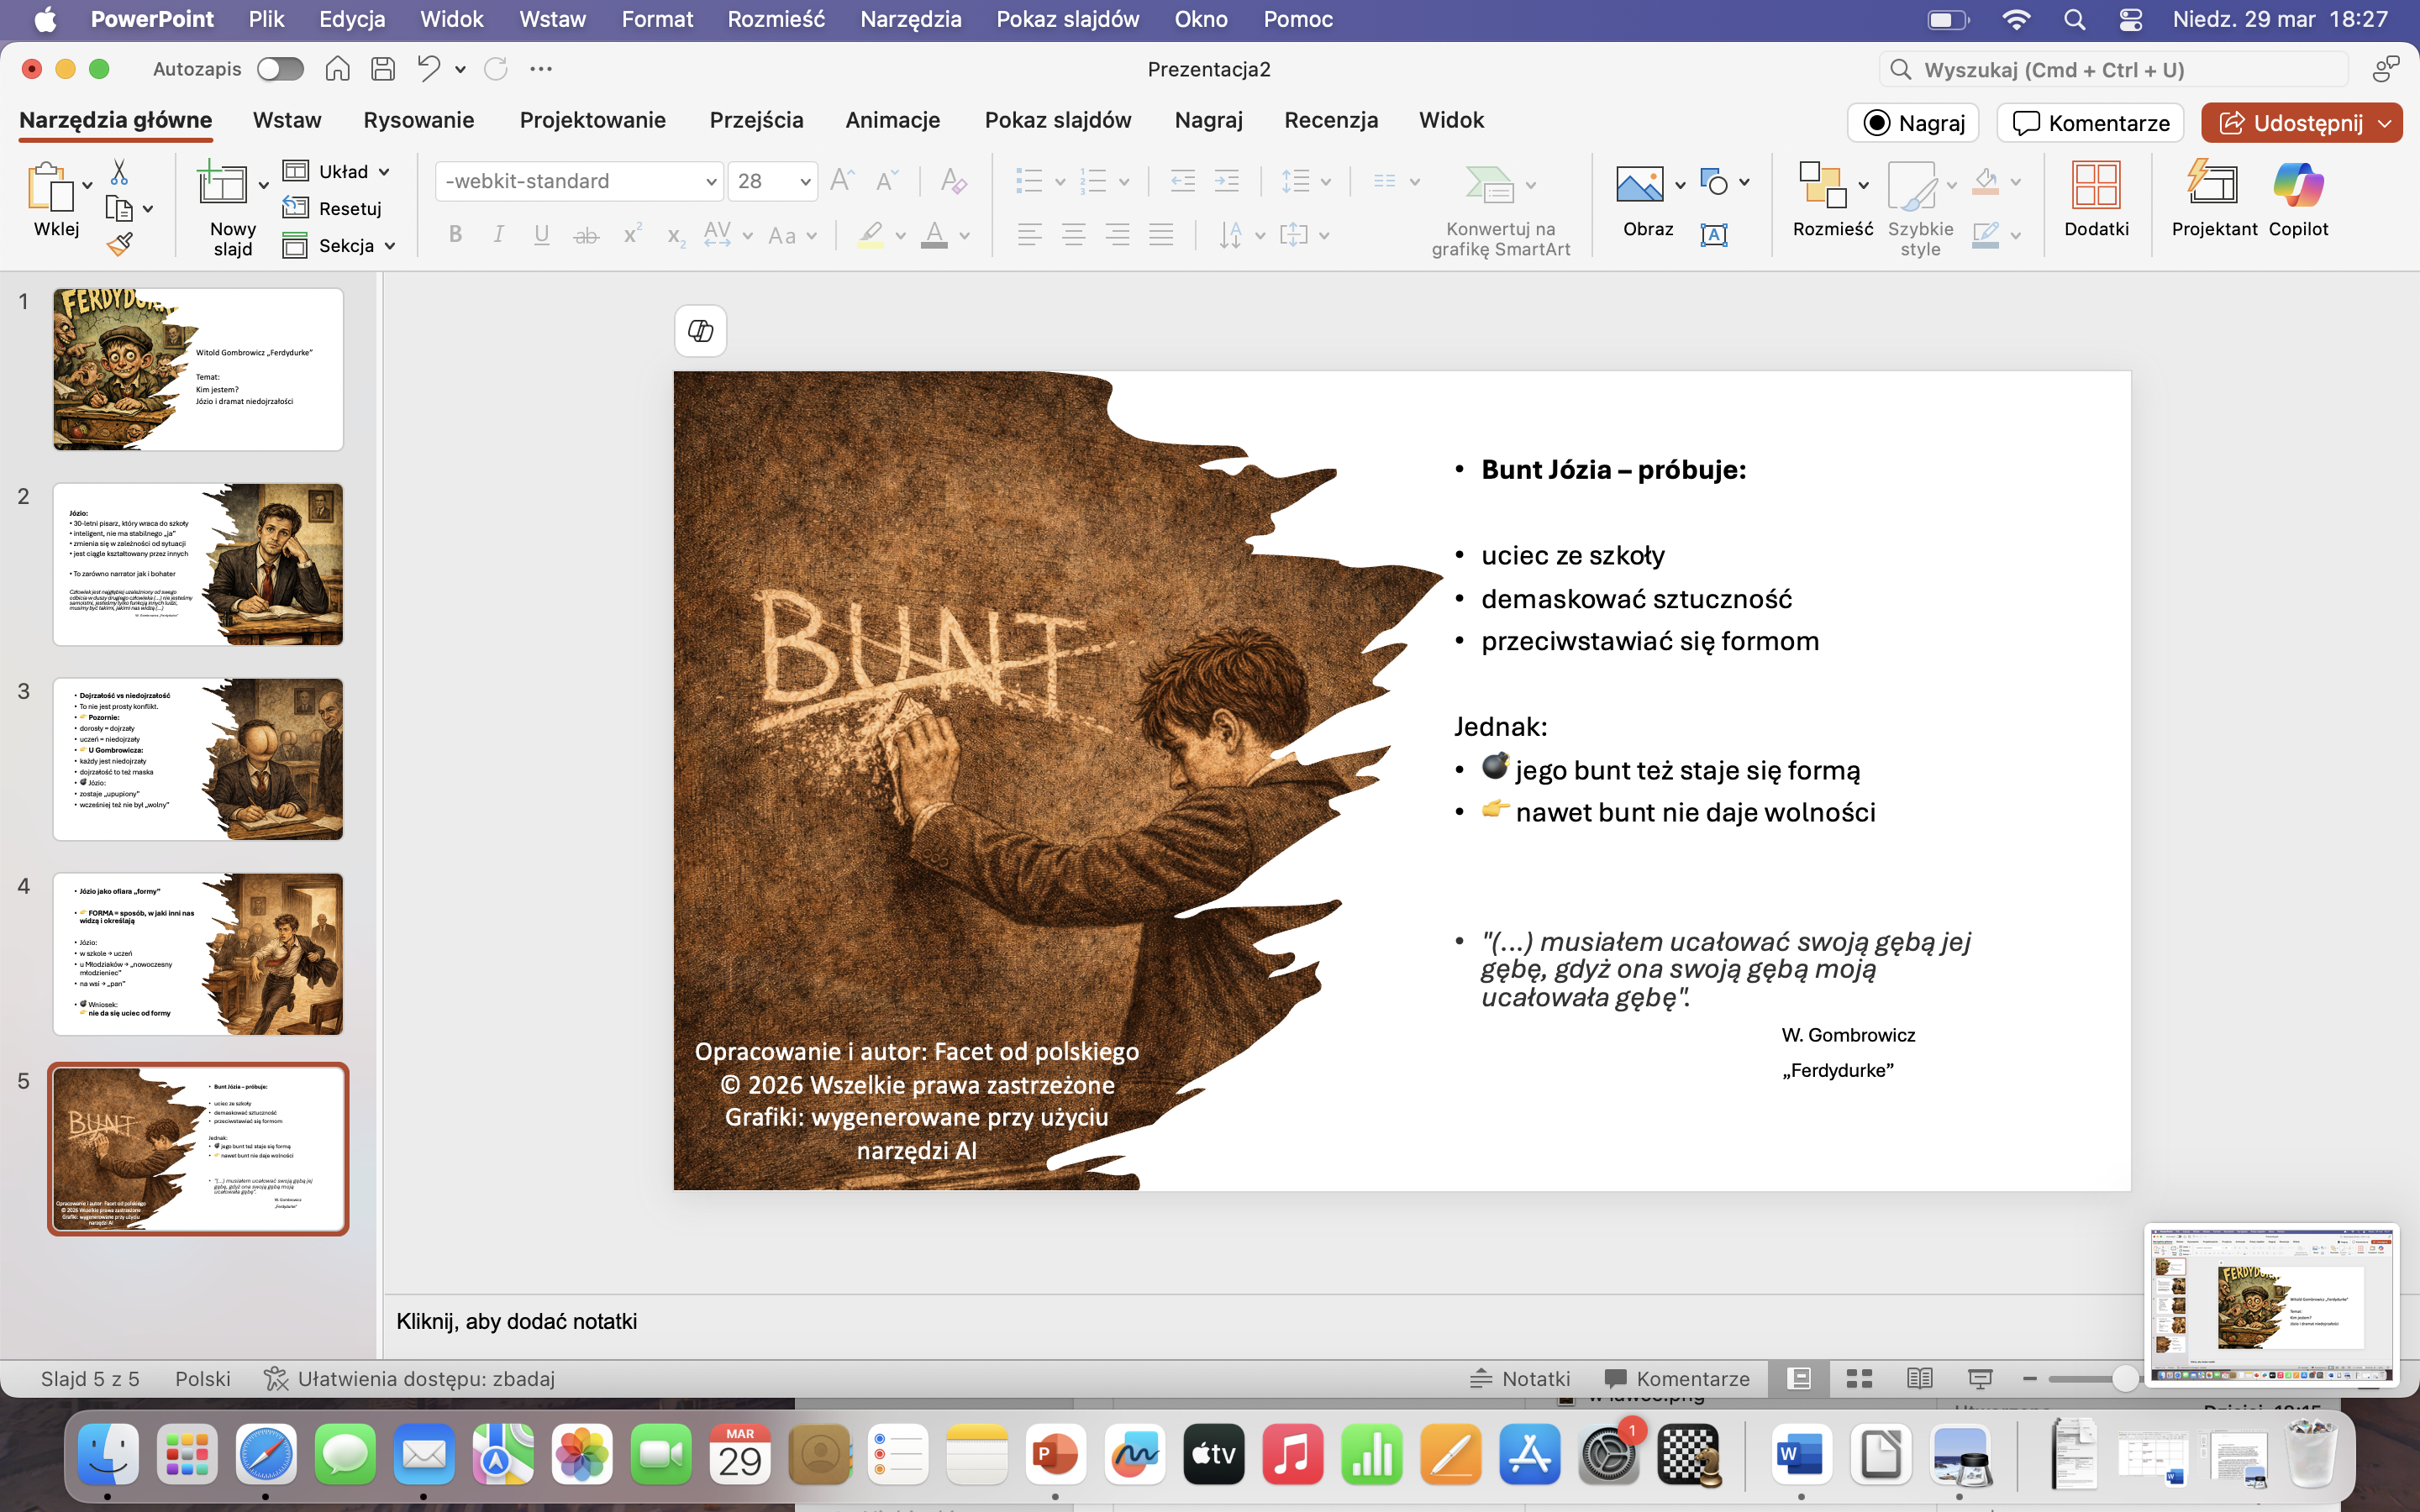Toggle the Notatki notes pane
Viewport: 2420px width, 1512px height.
[1520, 1379]
